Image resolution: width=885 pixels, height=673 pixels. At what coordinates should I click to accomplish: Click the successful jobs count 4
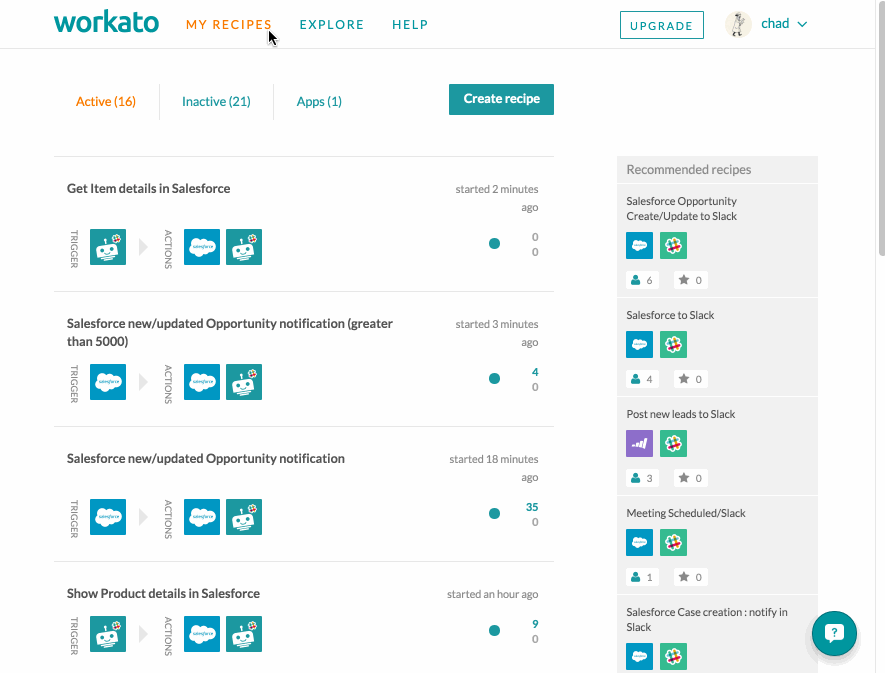[x=535, y=372]
